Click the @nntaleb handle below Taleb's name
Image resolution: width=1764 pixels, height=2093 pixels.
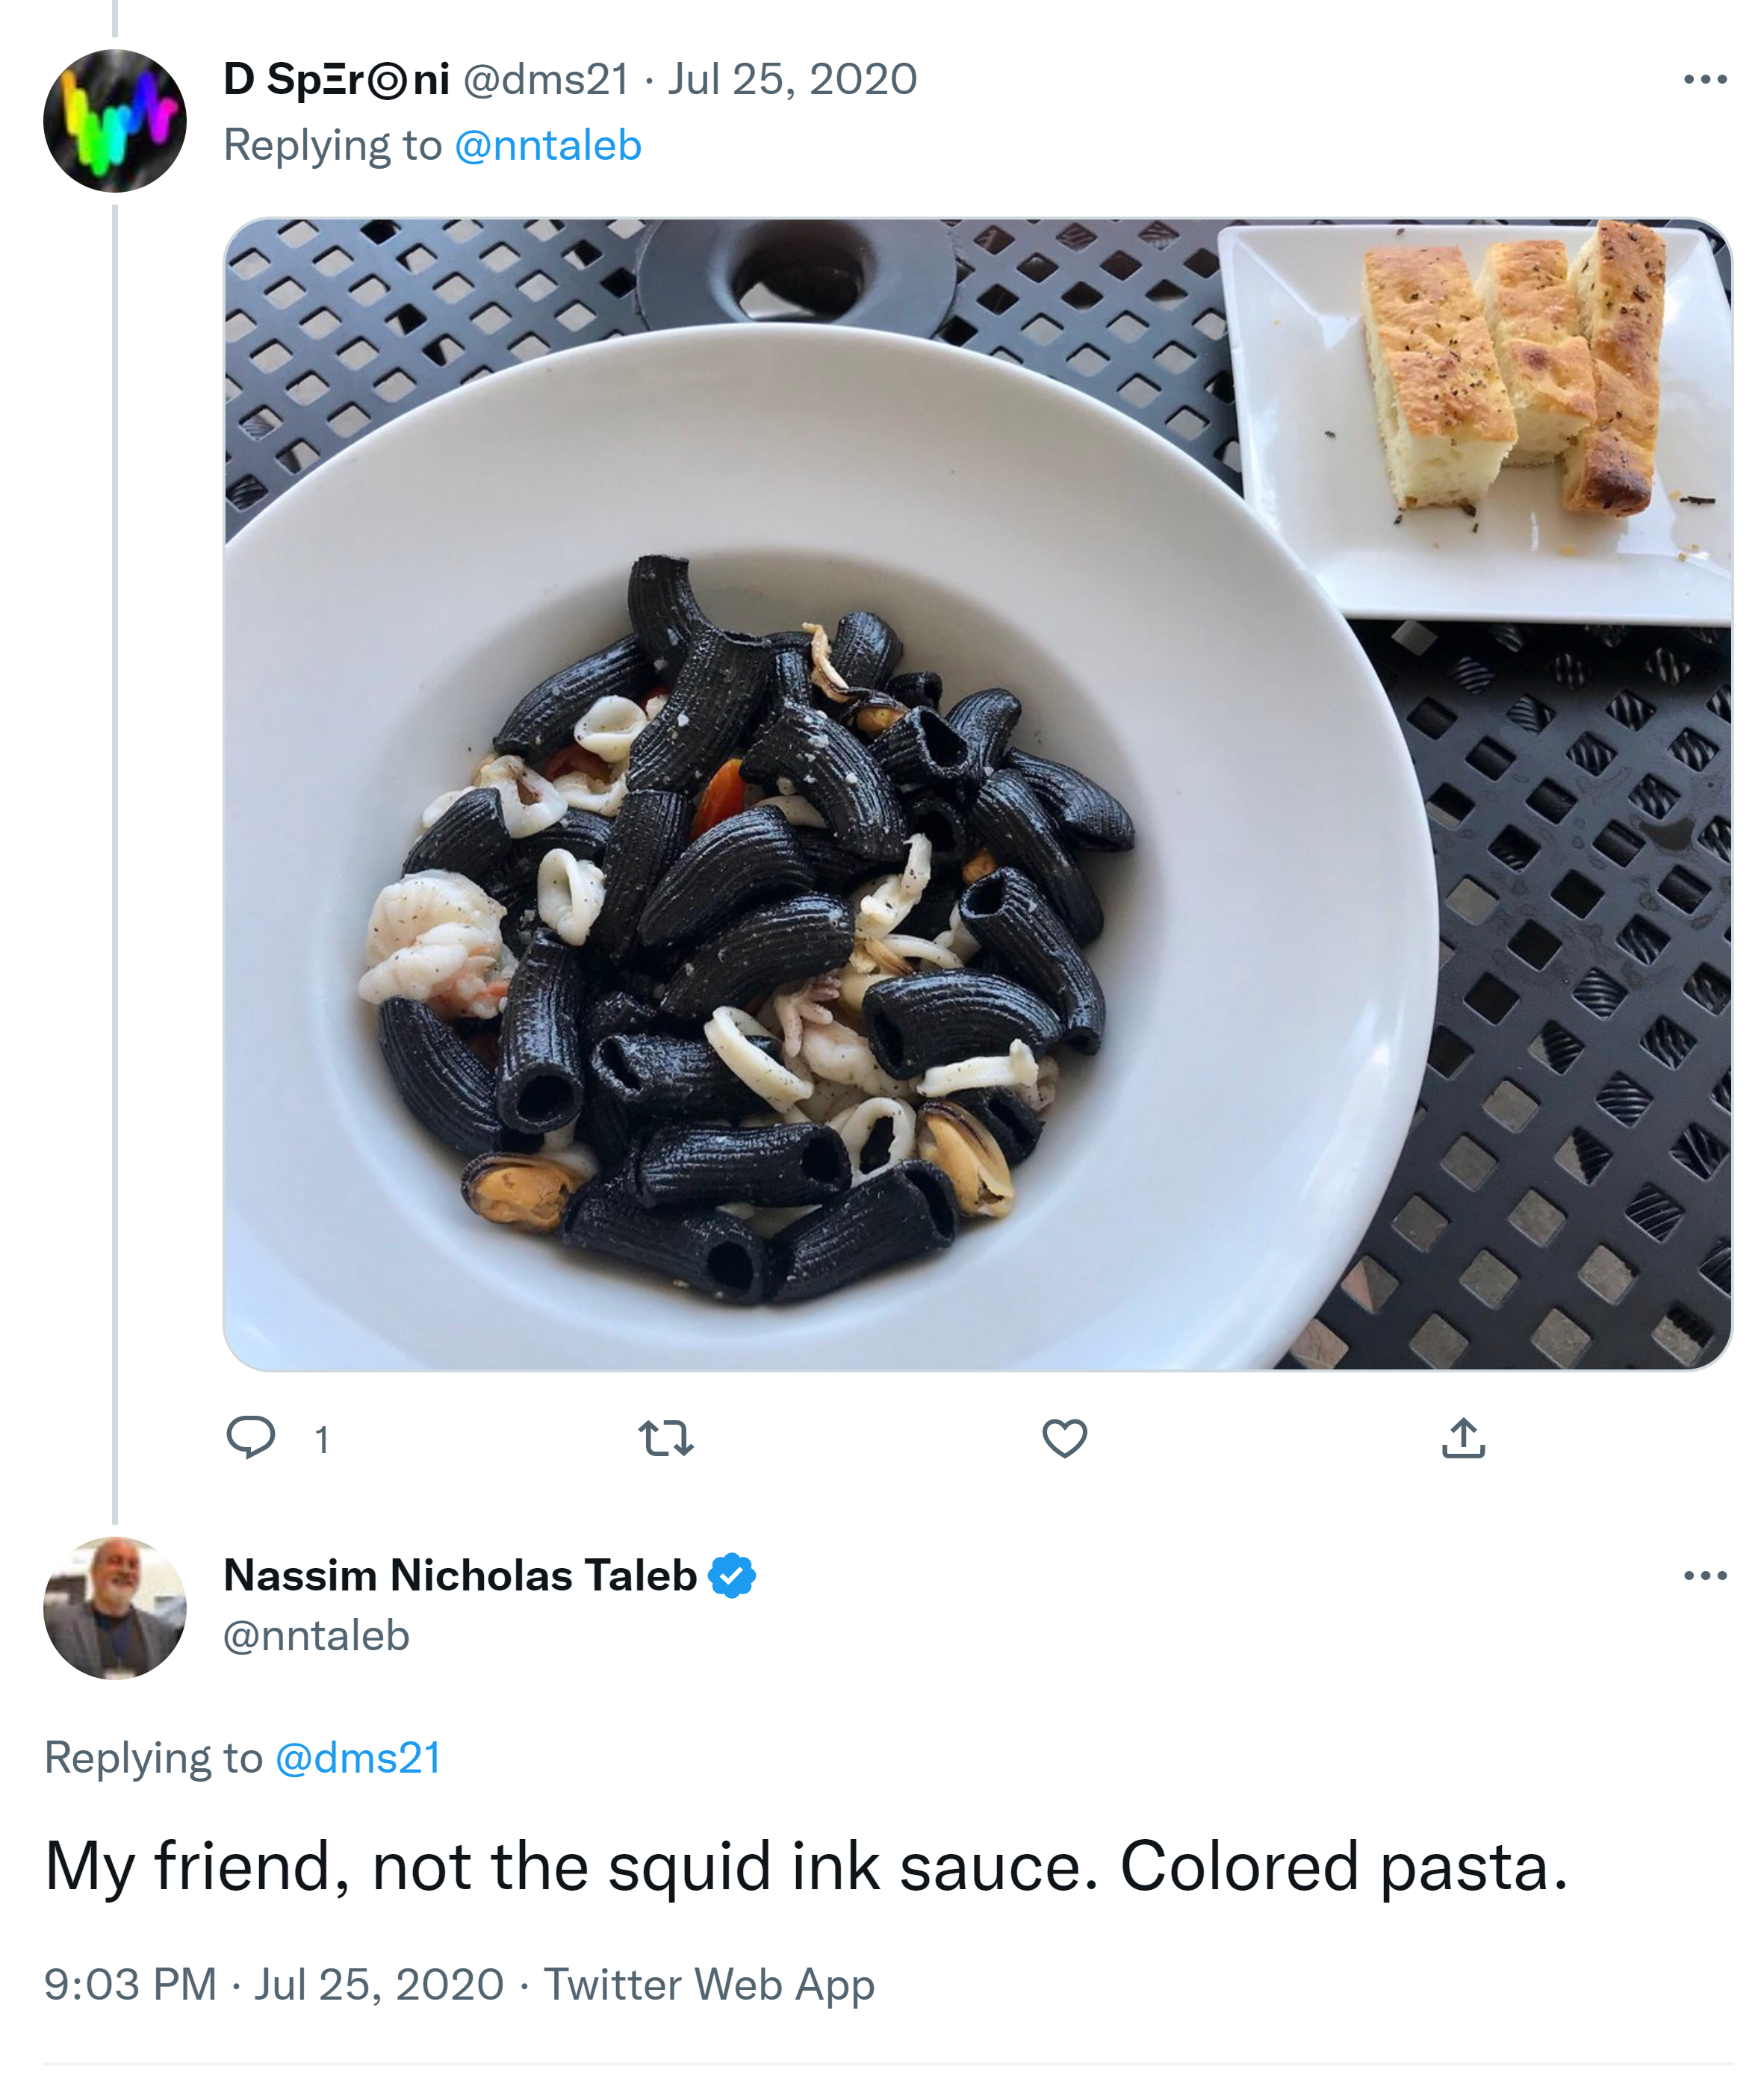pyautogui.click(x=316, y=1636)
